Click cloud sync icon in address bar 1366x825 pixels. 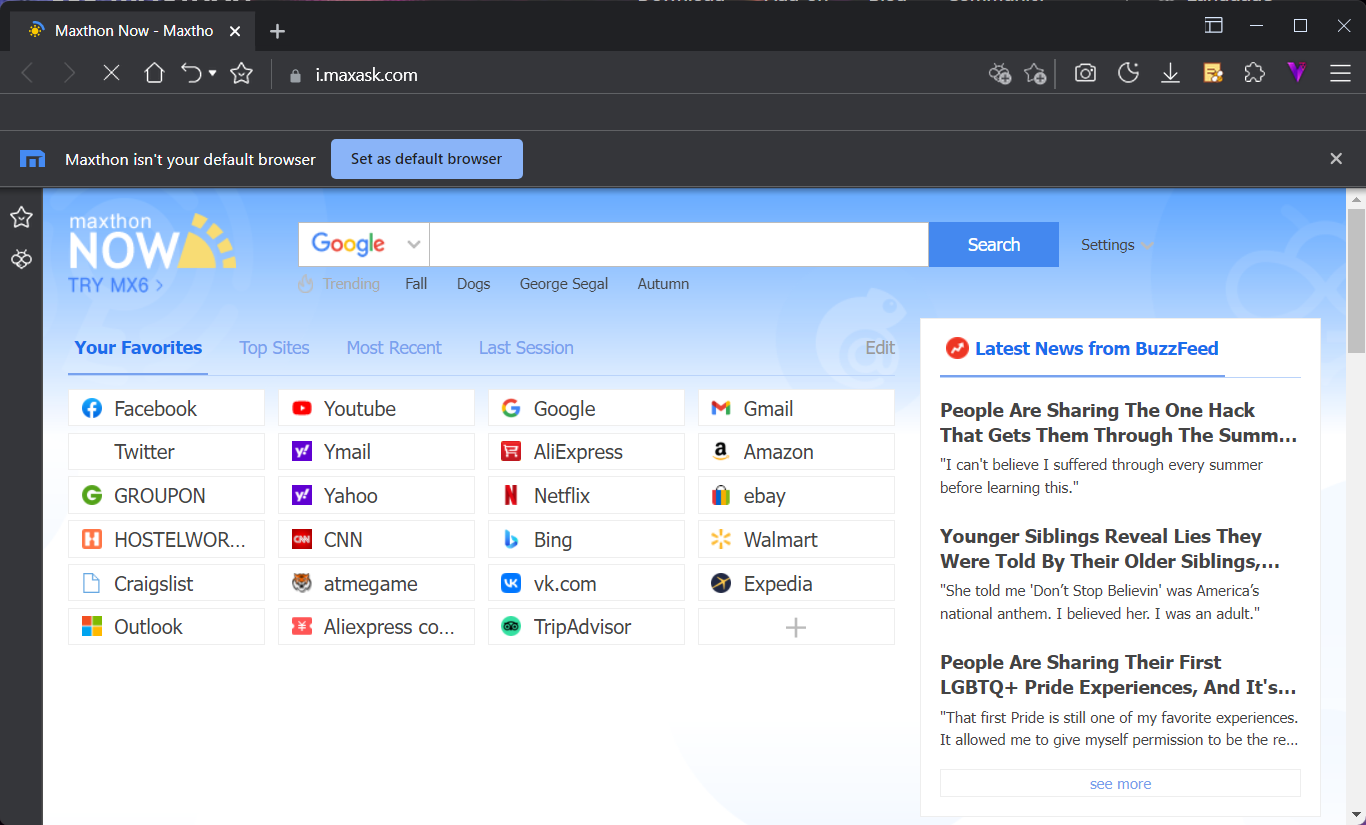[x=999, y=73]
